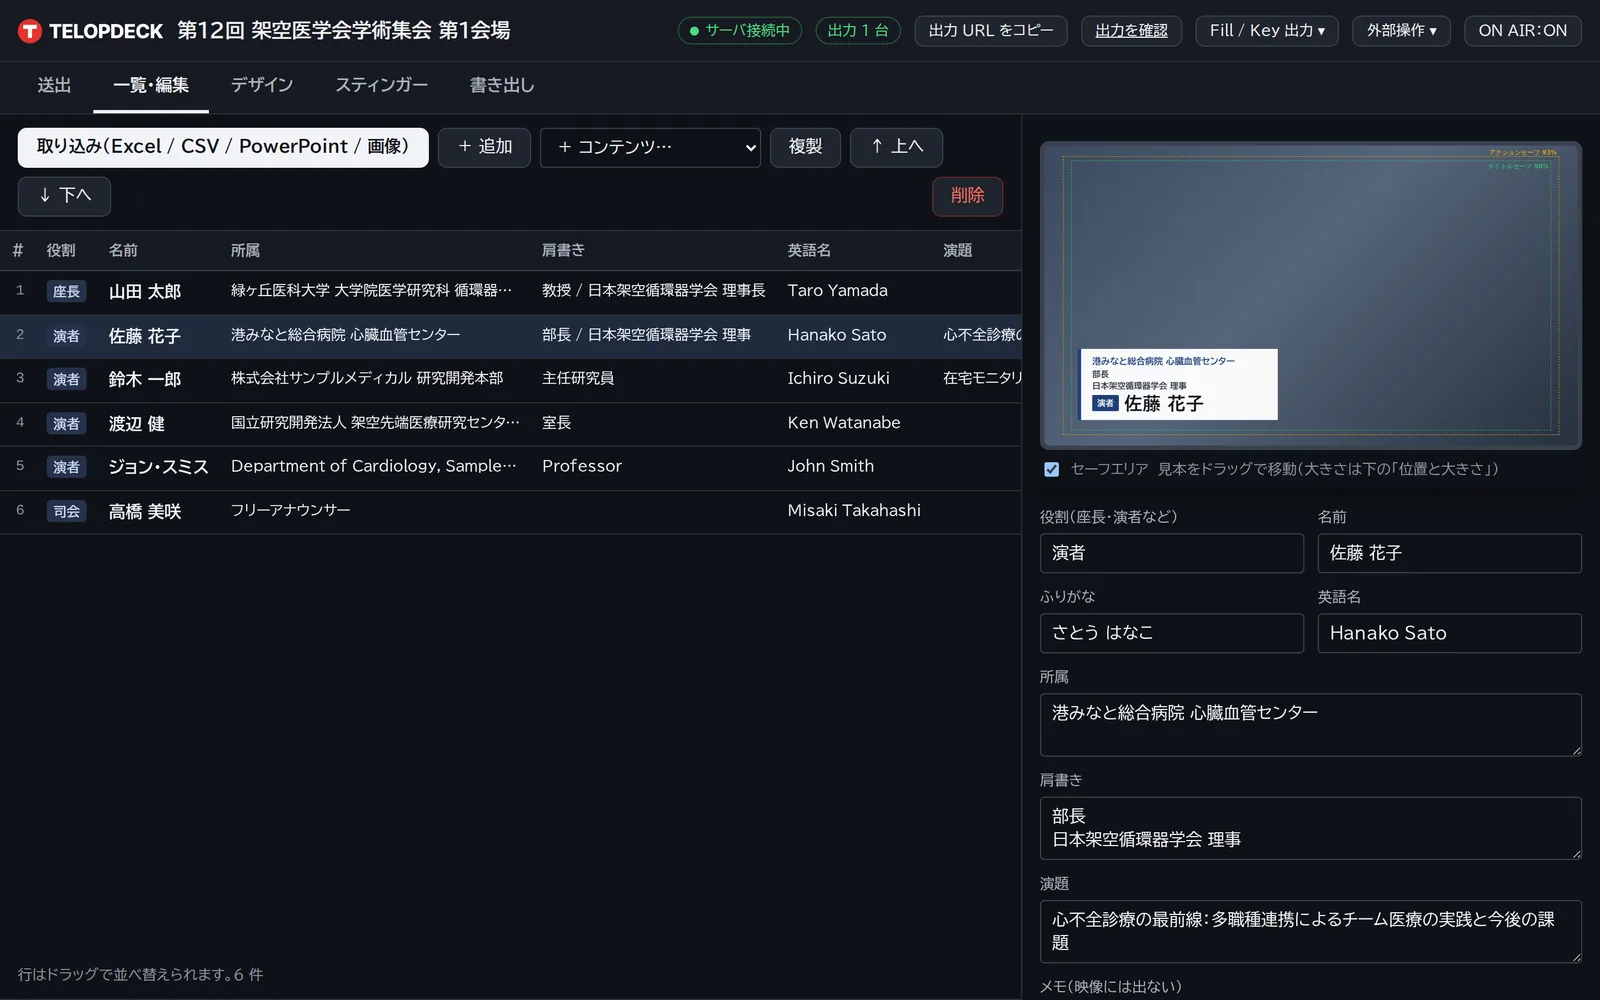Select the 一覧・編集 tab
Screen dimensions: 1600x1000
click(x=151, y=86)
